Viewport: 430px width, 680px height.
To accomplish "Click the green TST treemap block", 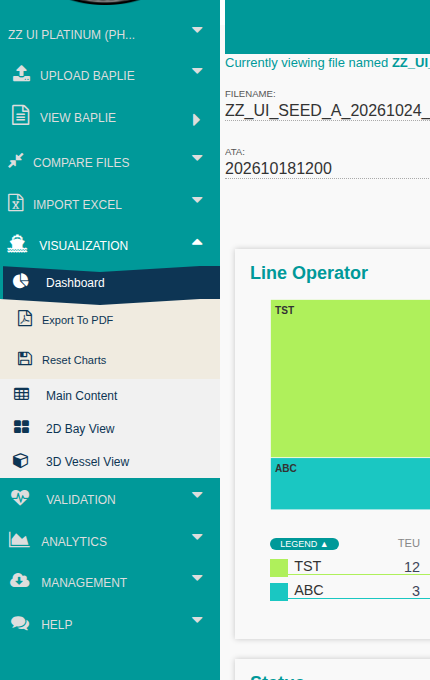I will 350,378.
